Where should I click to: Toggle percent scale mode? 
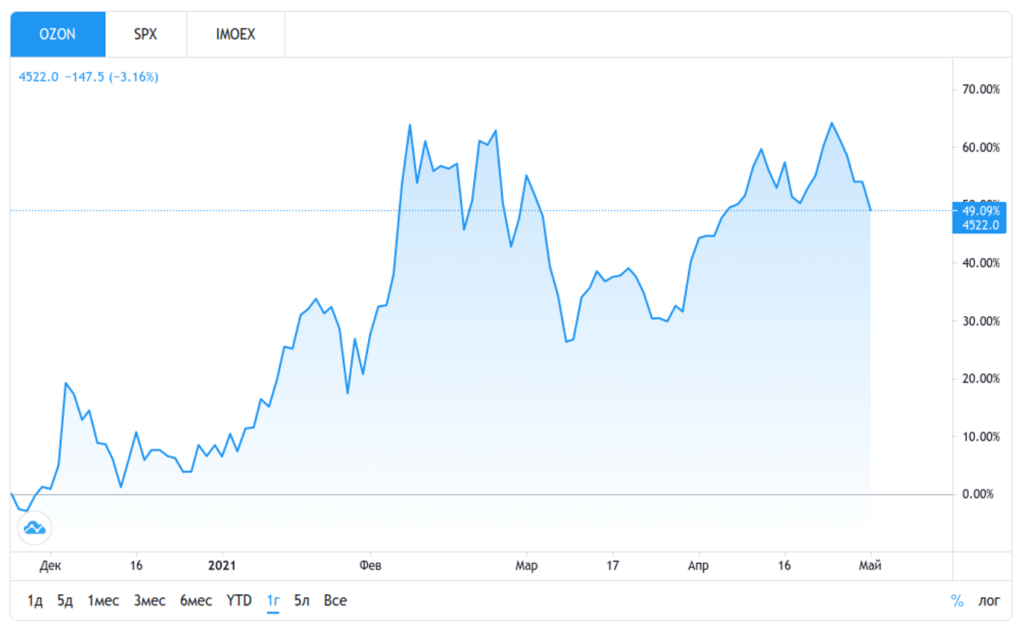[956, 601]
